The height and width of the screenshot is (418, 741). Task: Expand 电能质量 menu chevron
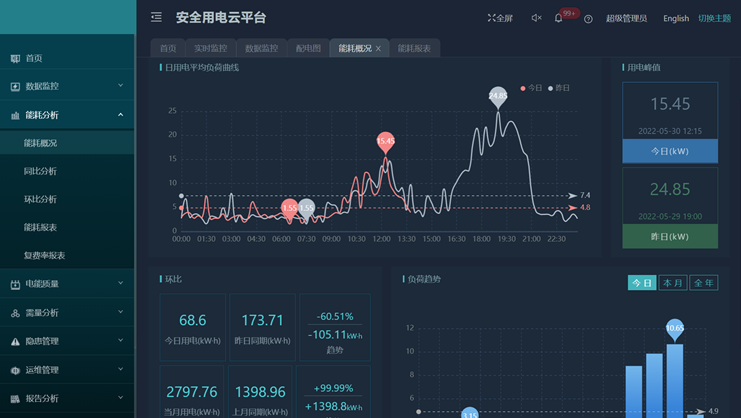pyautogui.click(x=121, y=283)
